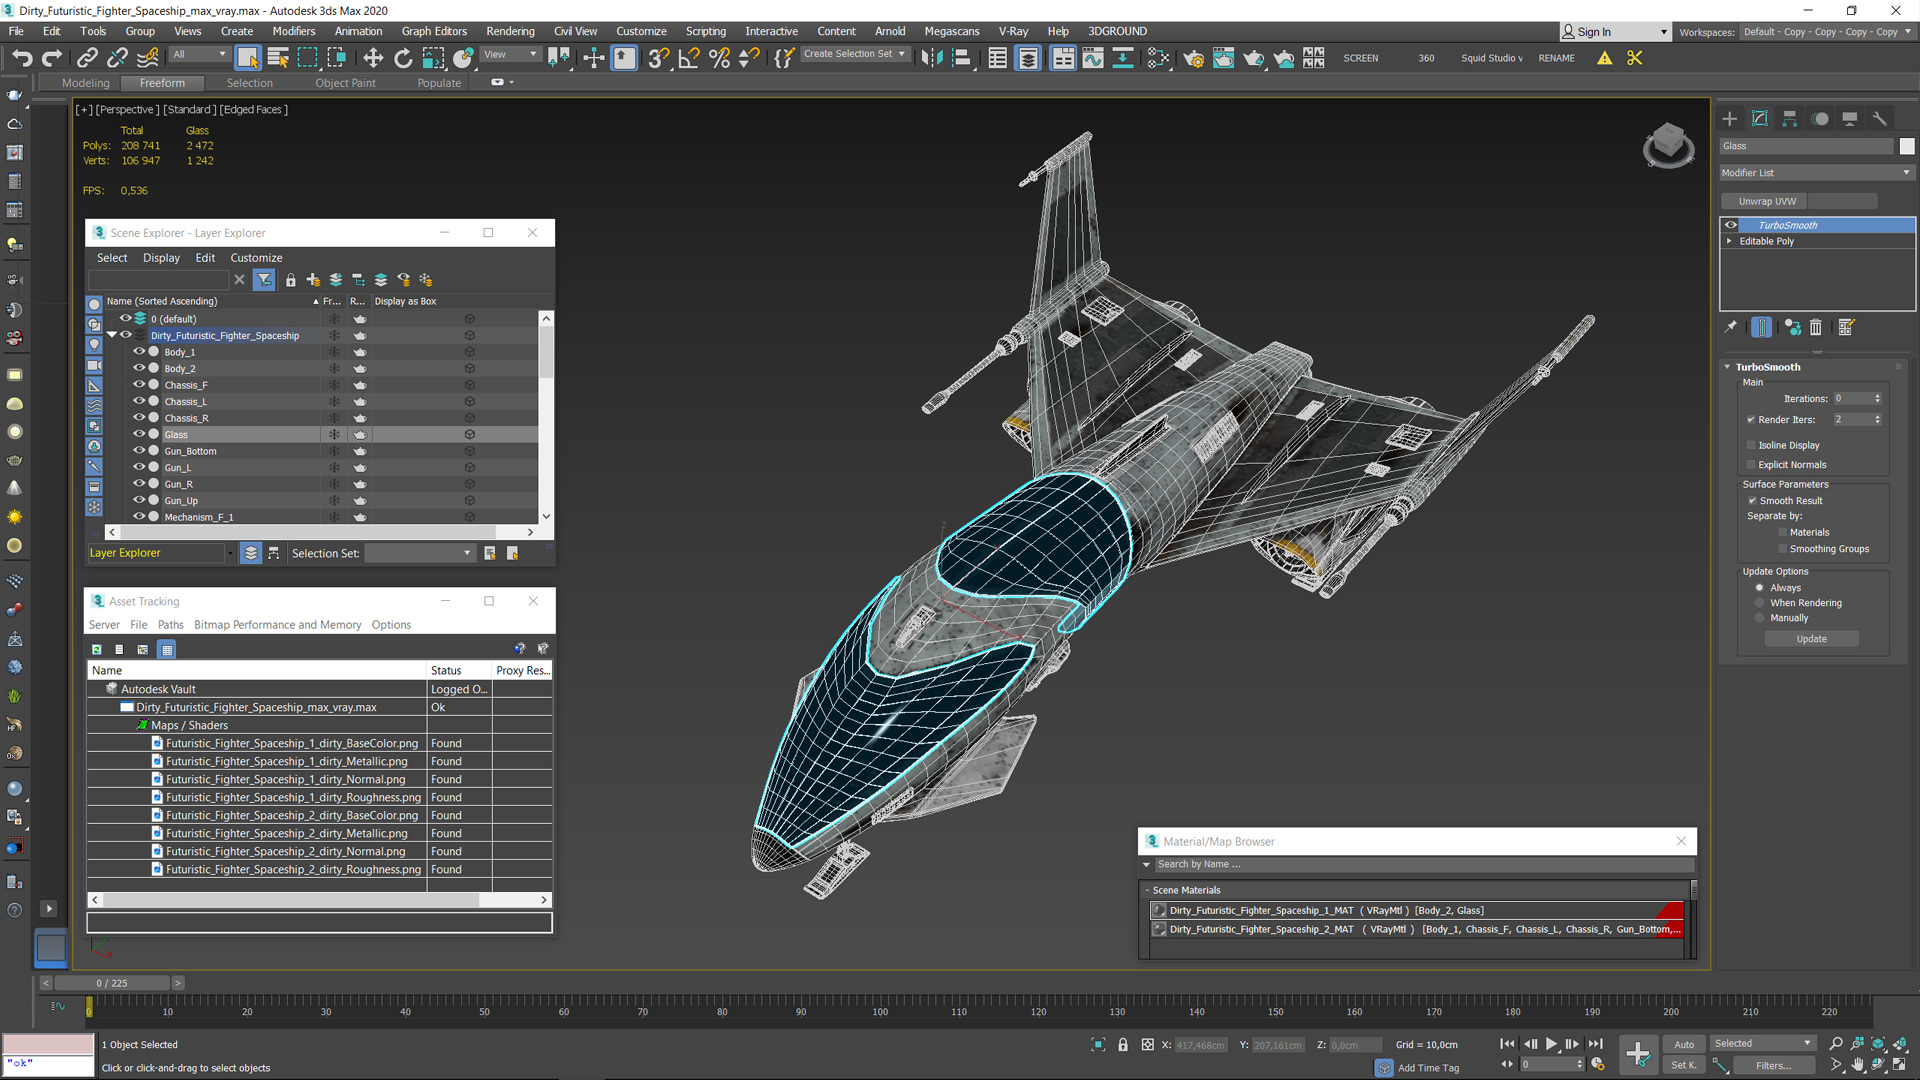This screenshot has width=1920, height=1080.
Task: Select the When Rendering update option
Action: [1760, 603]
